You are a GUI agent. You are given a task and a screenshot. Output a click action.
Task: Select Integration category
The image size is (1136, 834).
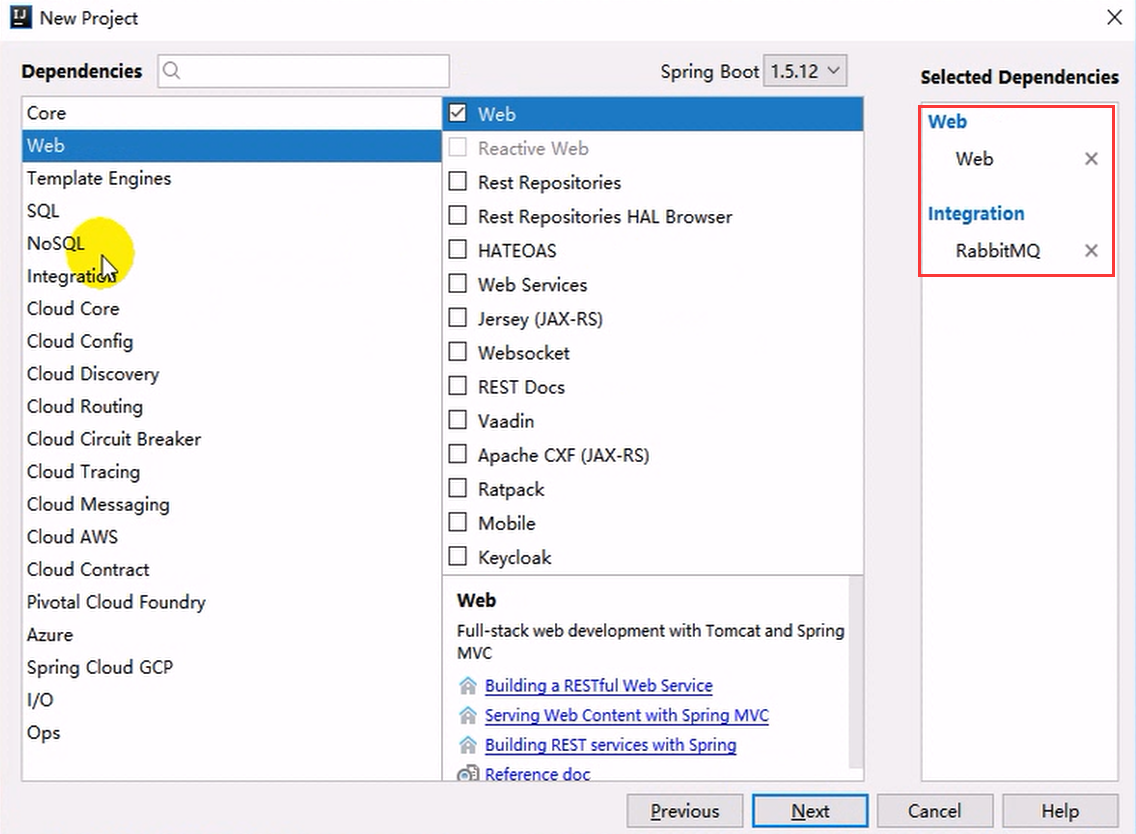(x=231, y=276)
